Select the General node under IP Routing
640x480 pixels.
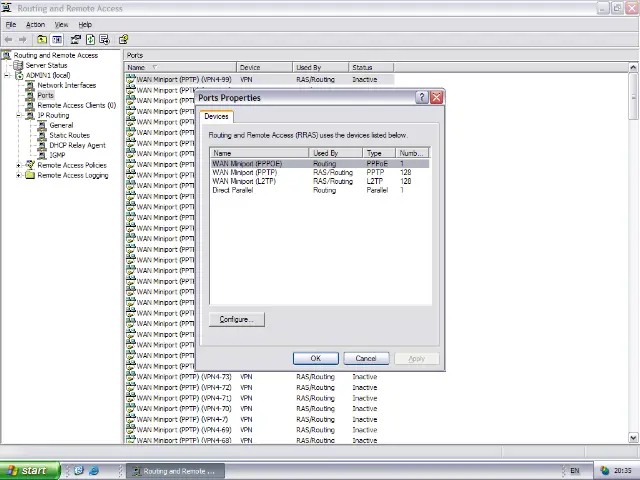tap(61, 125)
